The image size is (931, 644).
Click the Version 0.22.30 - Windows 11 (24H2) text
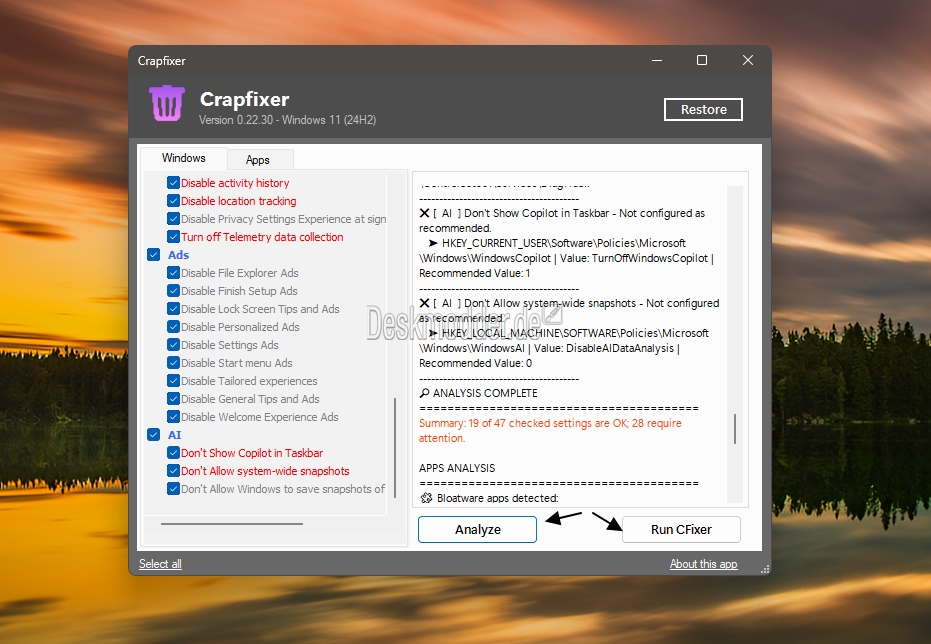[x=287, y=120]
